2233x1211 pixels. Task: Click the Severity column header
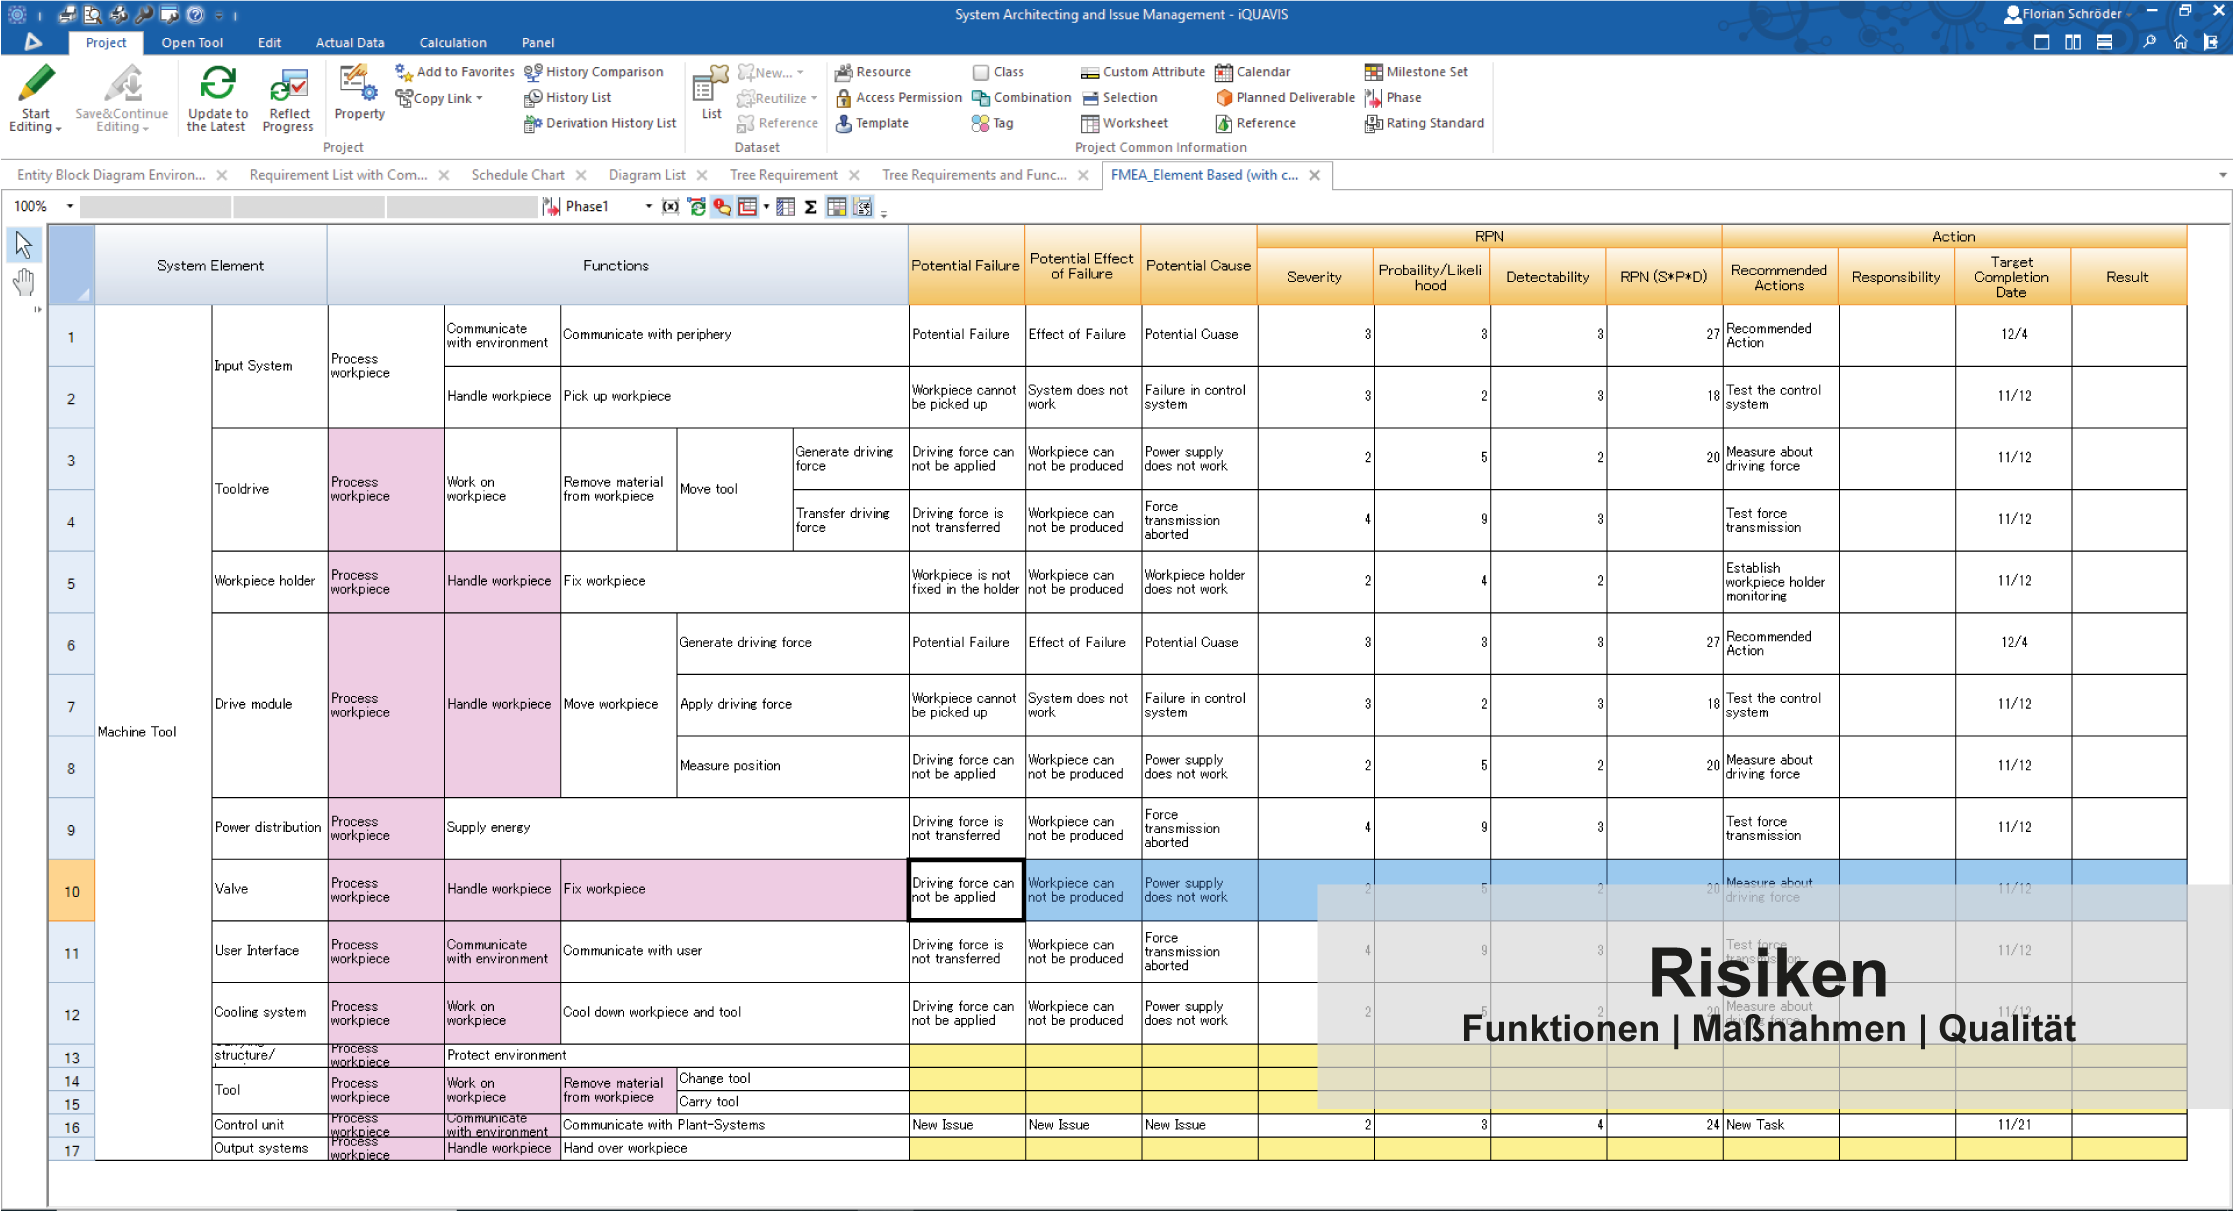click(1314, 277)
